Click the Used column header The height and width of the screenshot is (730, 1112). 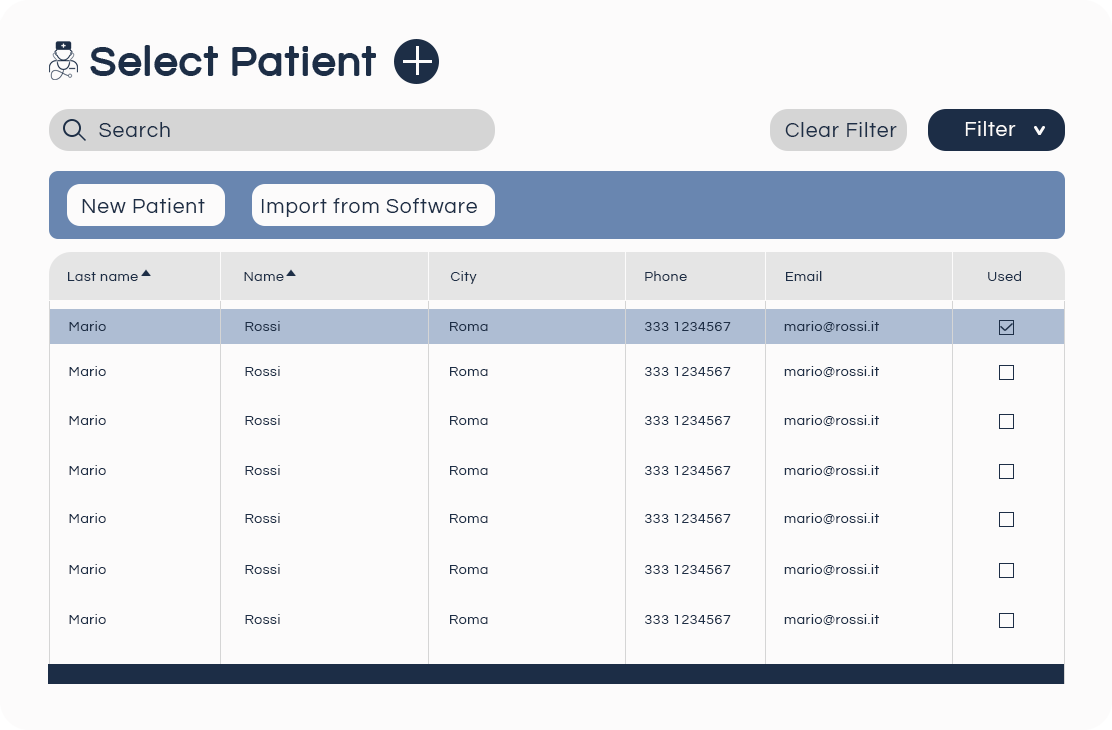[x=1004, y=277]
